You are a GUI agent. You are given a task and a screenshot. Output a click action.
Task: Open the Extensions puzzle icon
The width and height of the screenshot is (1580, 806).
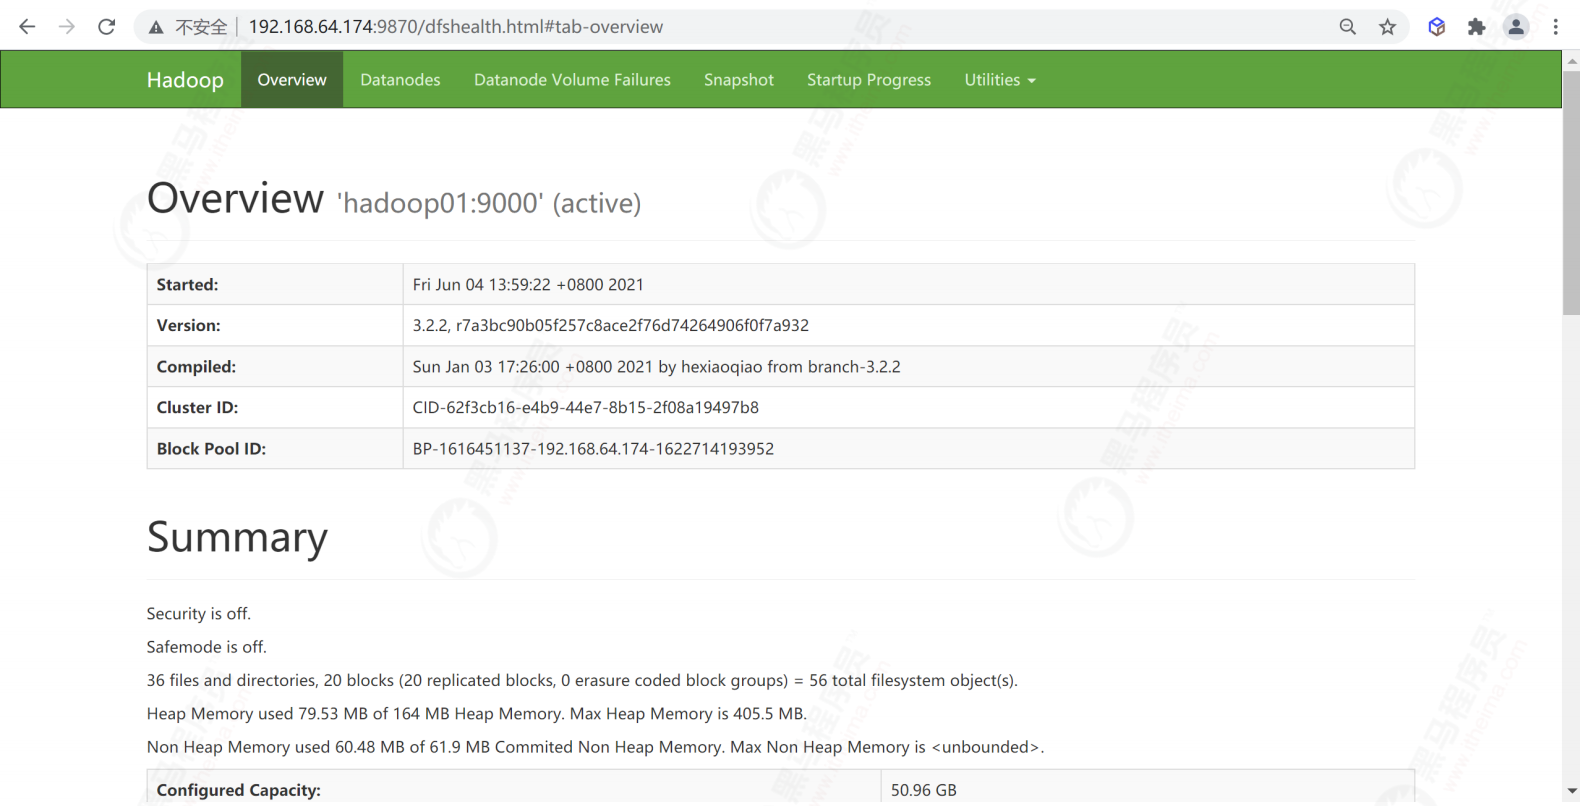click(x=1476, y=27)
